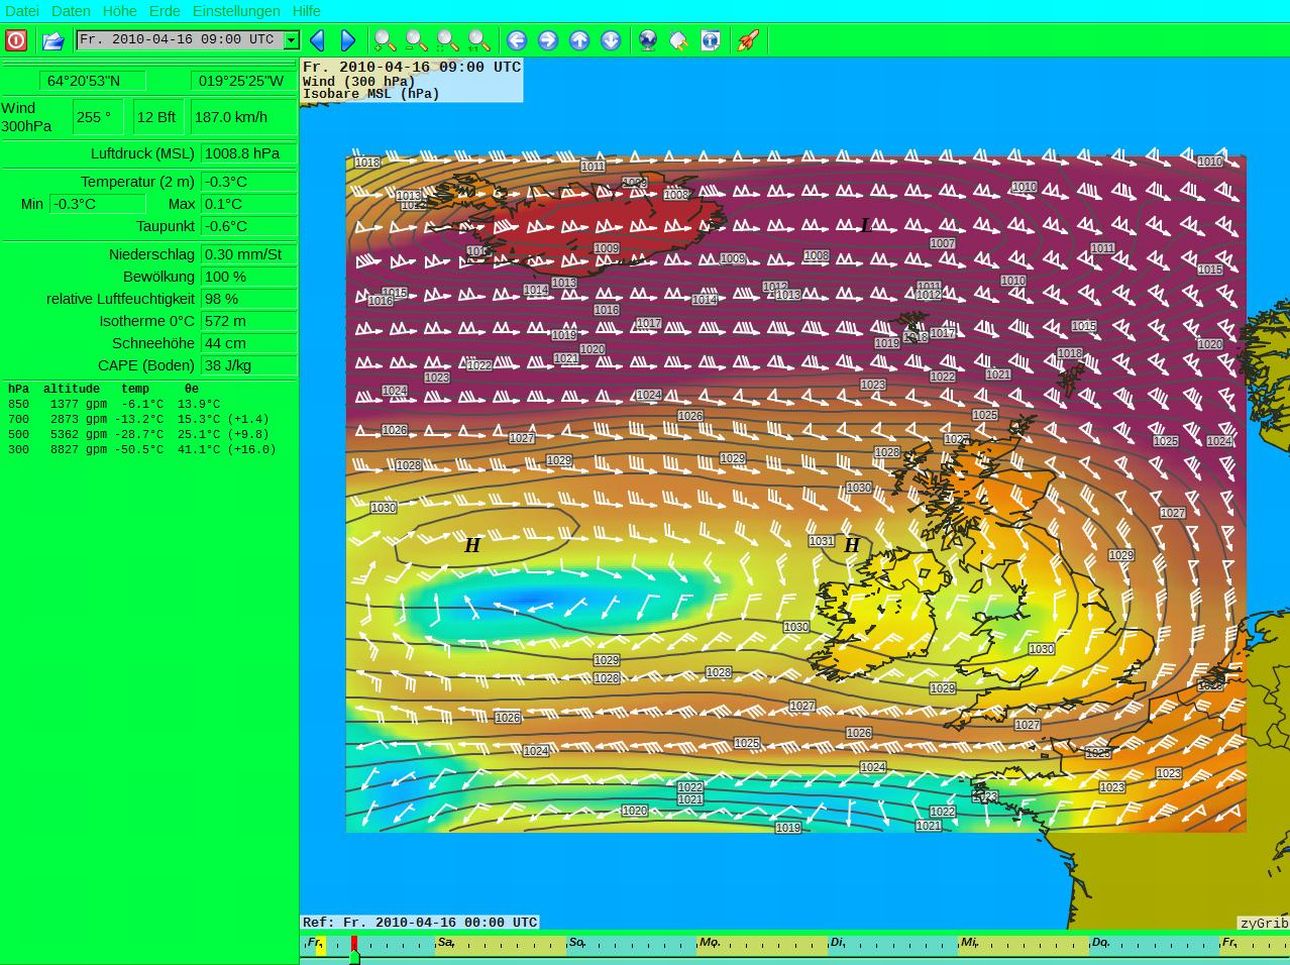The image size is (1290, 965).
Task: Pan the map up with the arrow icon
Action: [580, 40]
